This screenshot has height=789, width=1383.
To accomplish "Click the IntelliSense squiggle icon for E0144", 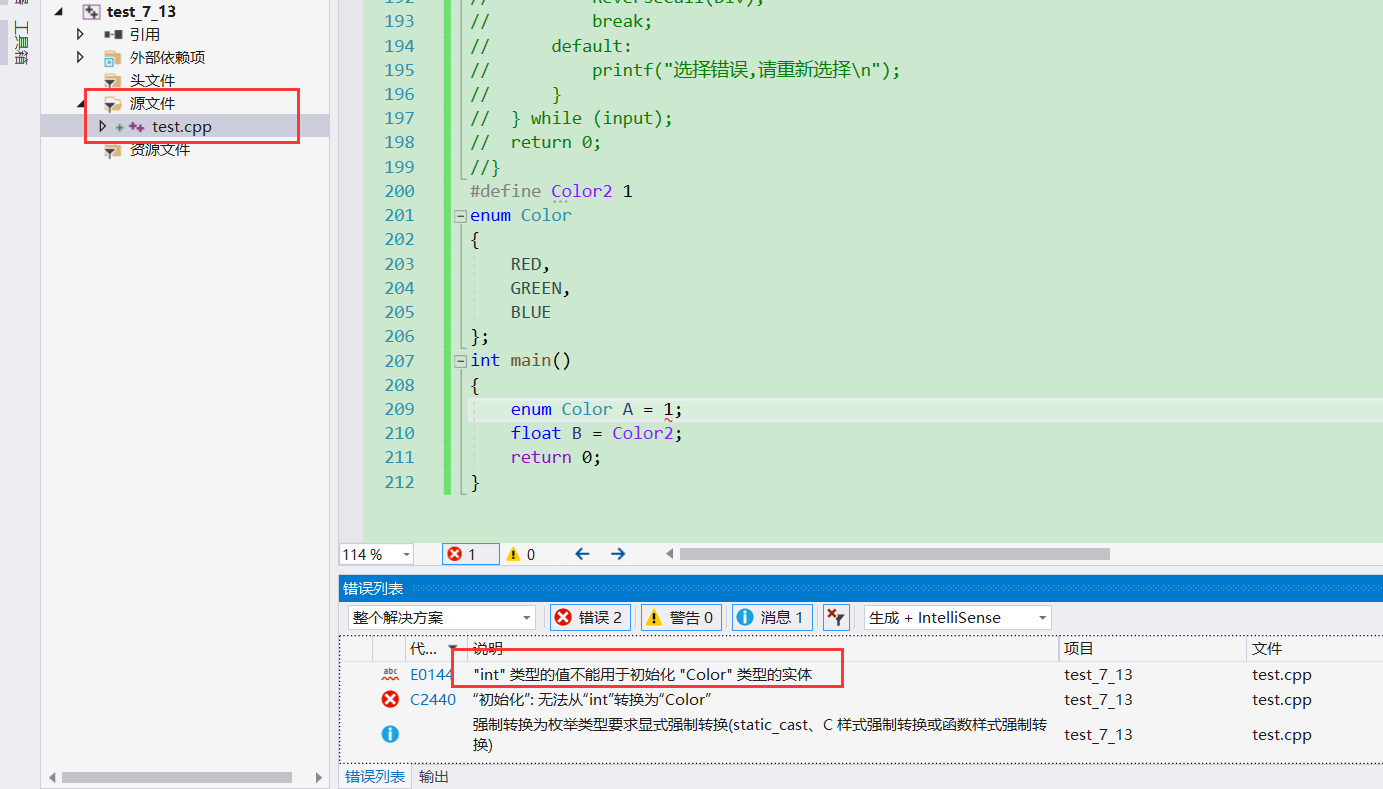I will pyautogui.click(x=390, y=675).
